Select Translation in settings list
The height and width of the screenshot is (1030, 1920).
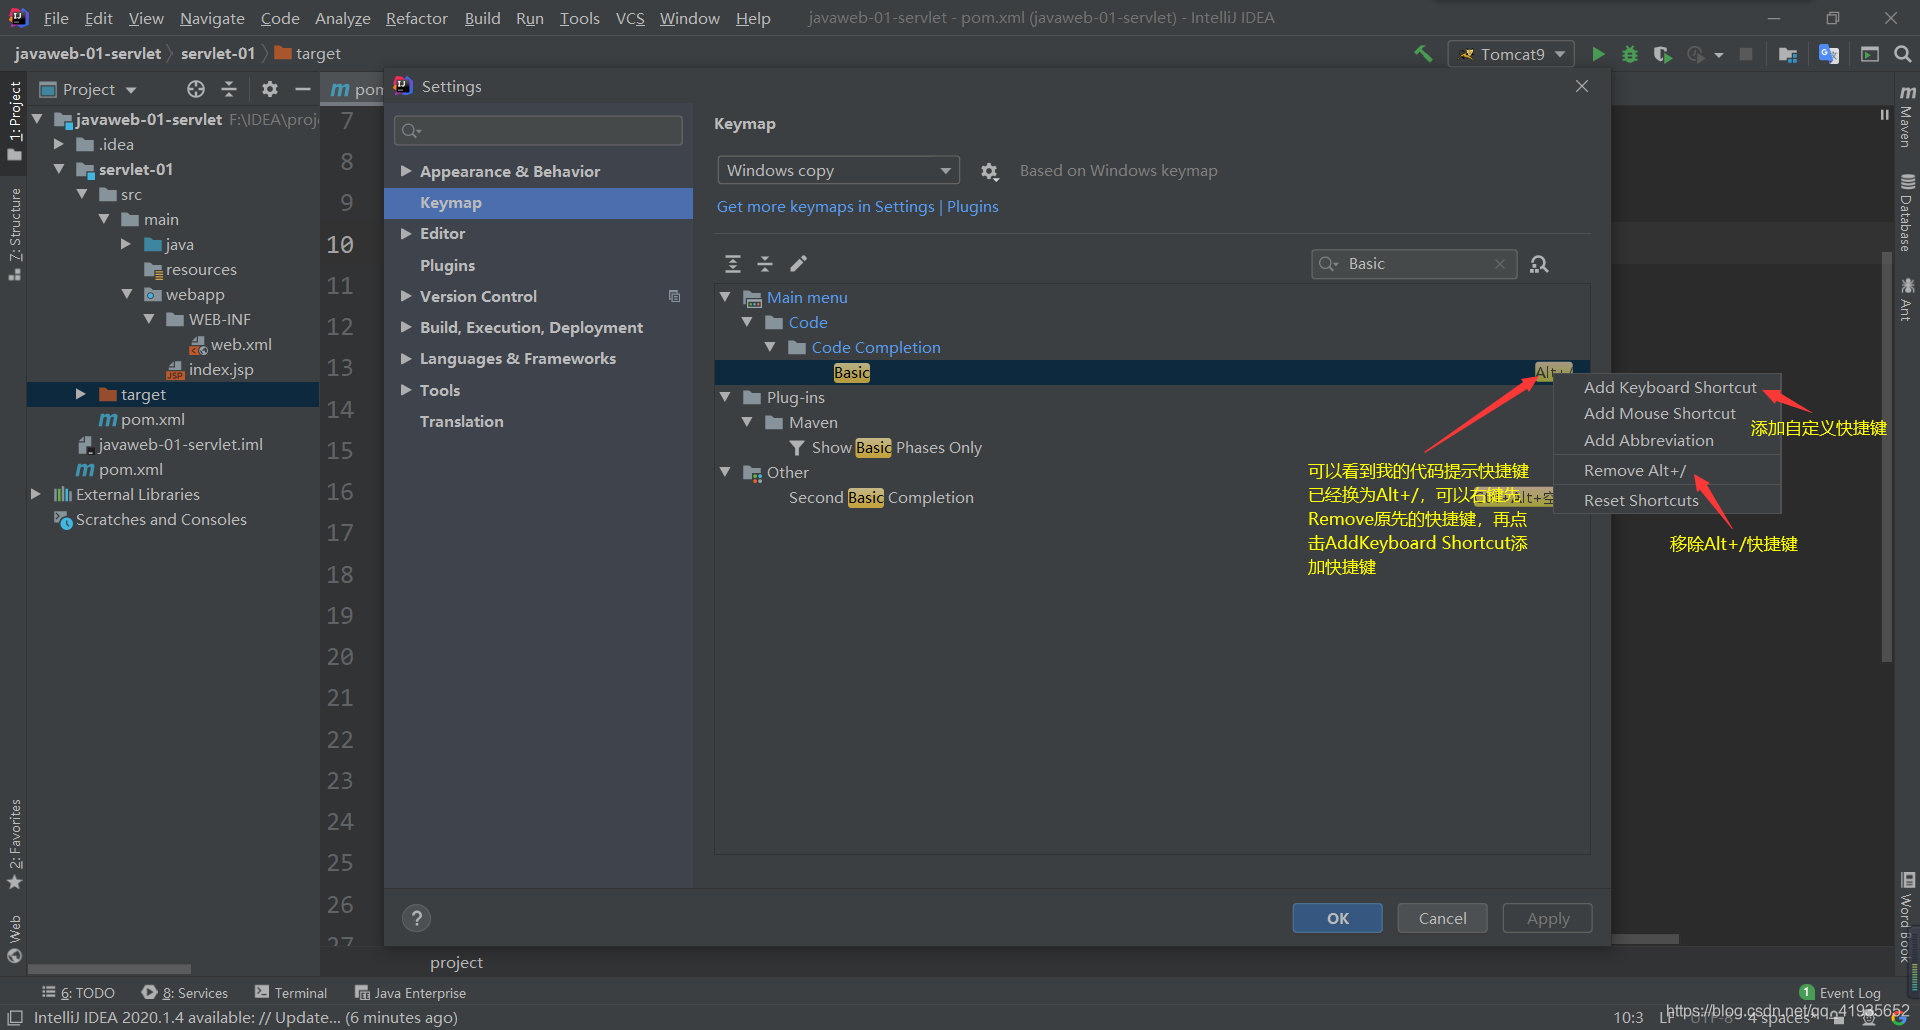[x=461, y=421]
